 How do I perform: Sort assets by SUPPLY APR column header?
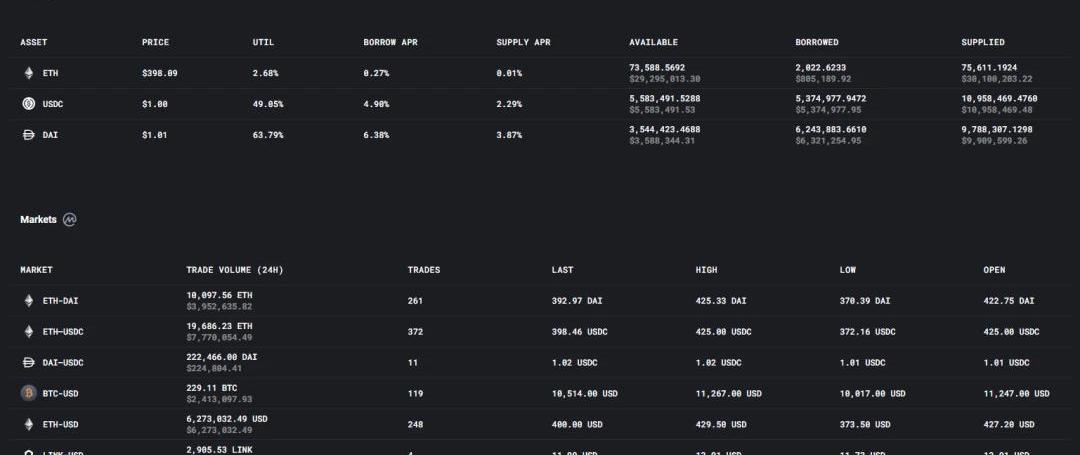pos(523,42)
